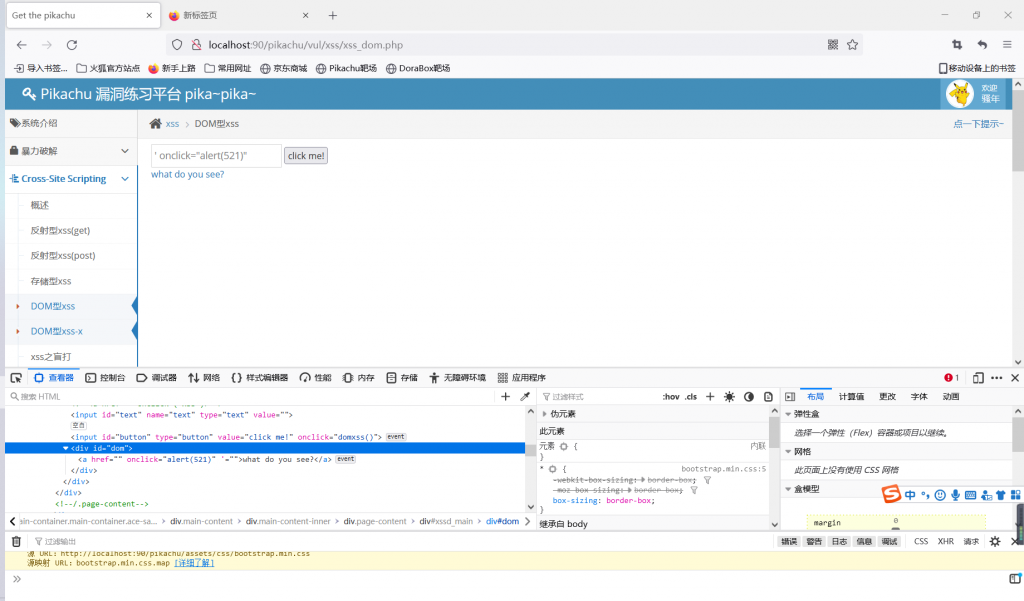The height and width of the screenshot is (601, 1024).
Task: Open console settings gear icon
Action: coord(994,541)
